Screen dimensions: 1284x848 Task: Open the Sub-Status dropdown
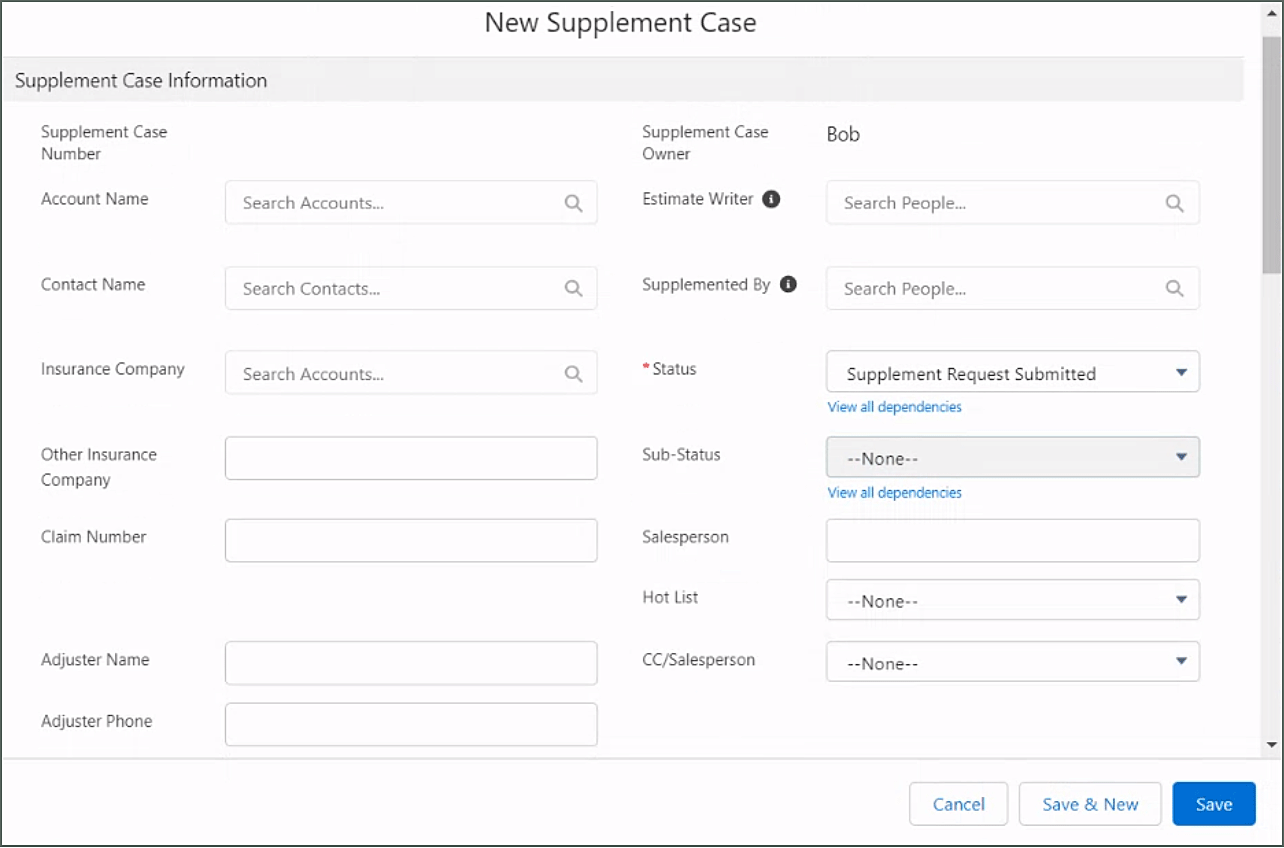1012,458
